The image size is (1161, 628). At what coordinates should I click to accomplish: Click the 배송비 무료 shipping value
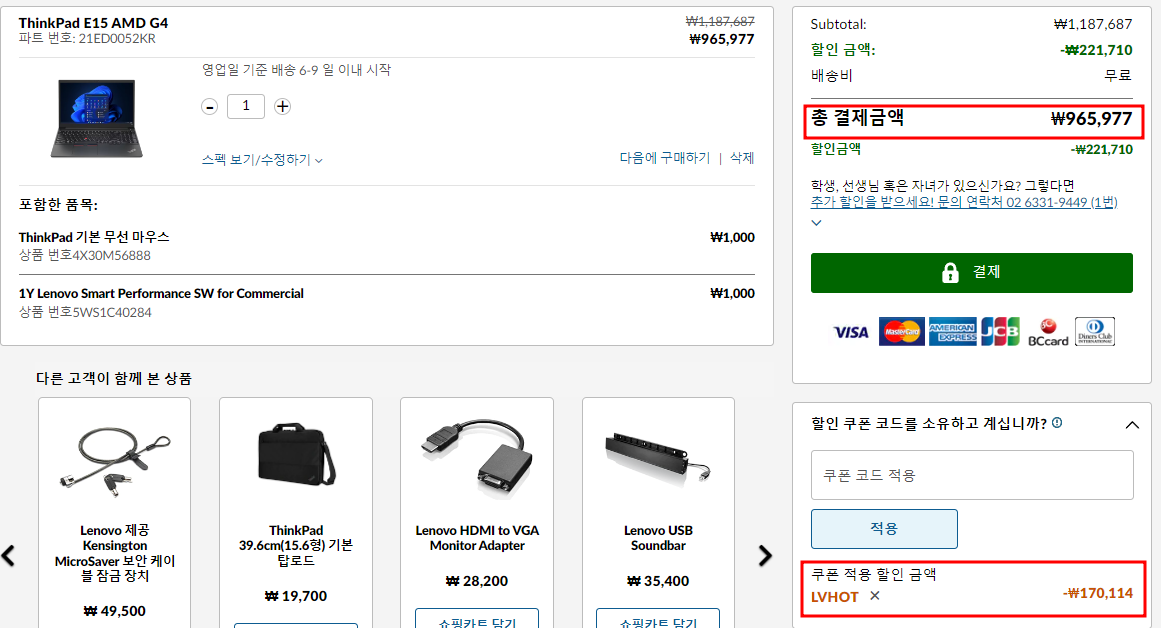tap(1118, 75)
